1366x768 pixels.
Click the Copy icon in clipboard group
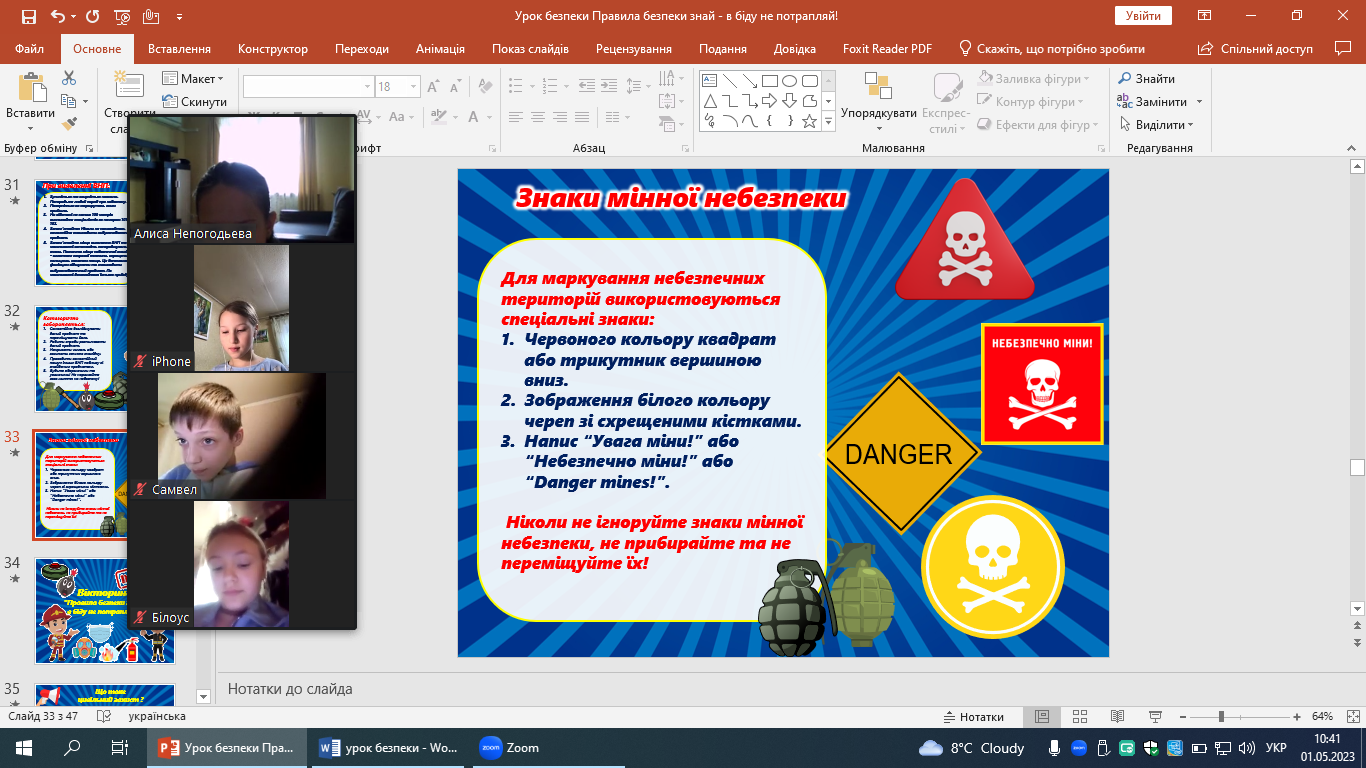point(69,101)
